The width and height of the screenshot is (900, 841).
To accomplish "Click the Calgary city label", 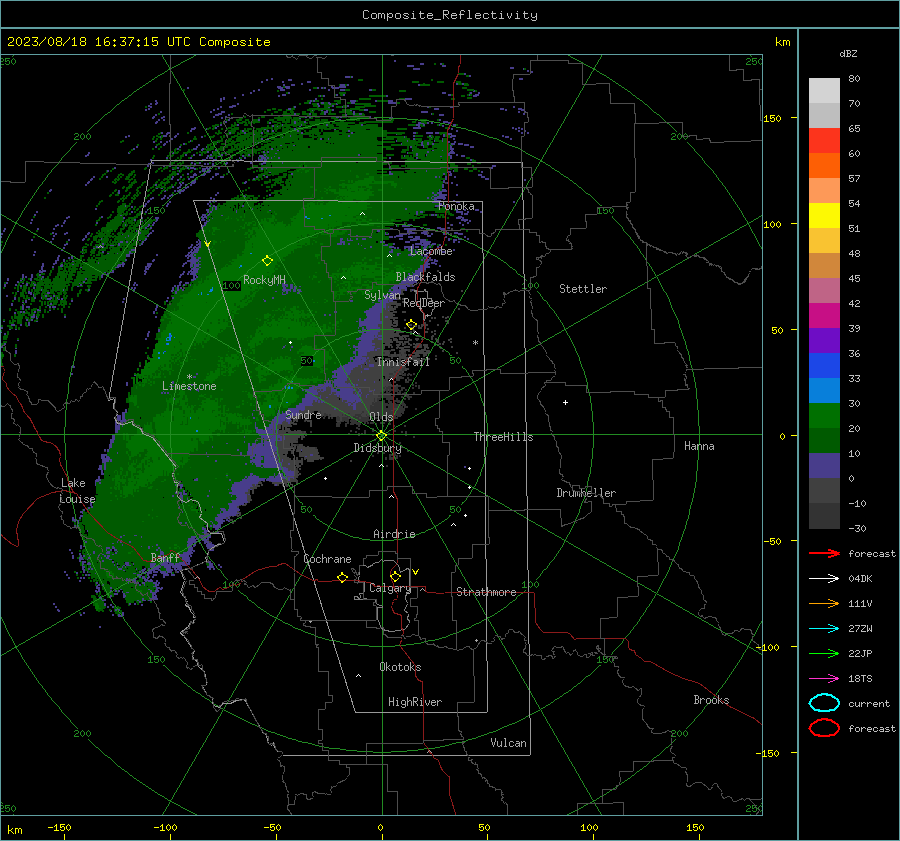I will pos(390,588).
